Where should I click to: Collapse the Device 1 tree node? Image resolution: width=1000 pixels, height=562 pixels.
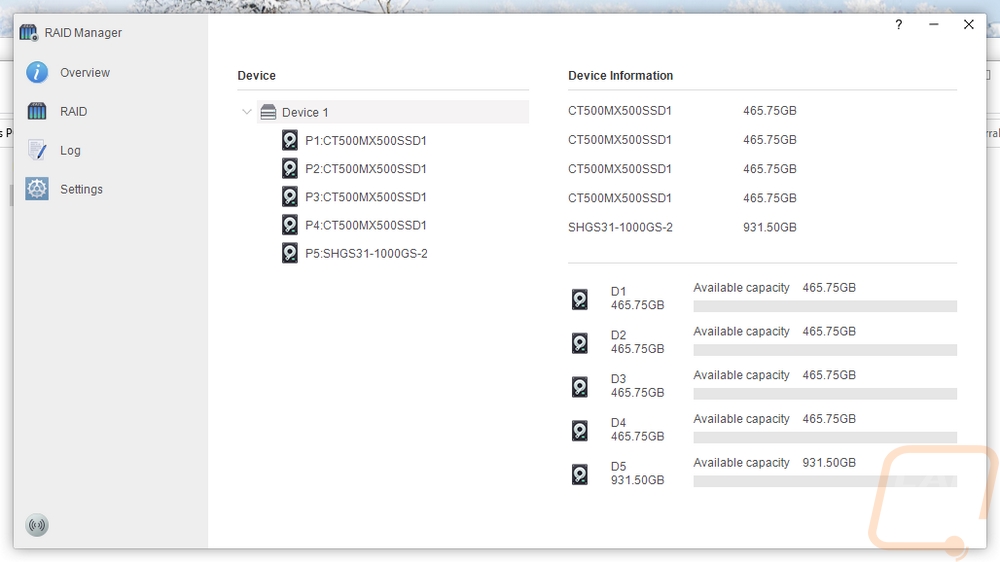pyautogui.click(x=247, y=112)
